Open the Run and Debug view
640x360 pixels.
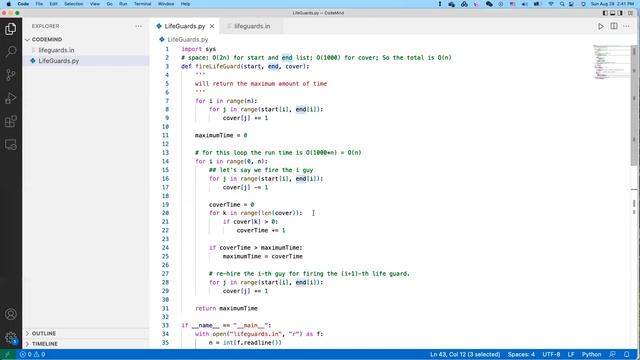11,98
